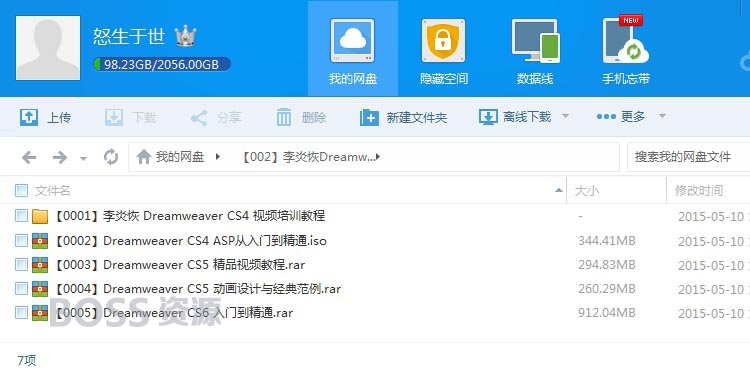Click the size value 260.29MB
Viewport: 750px width, 377px height.
point(607,288)
